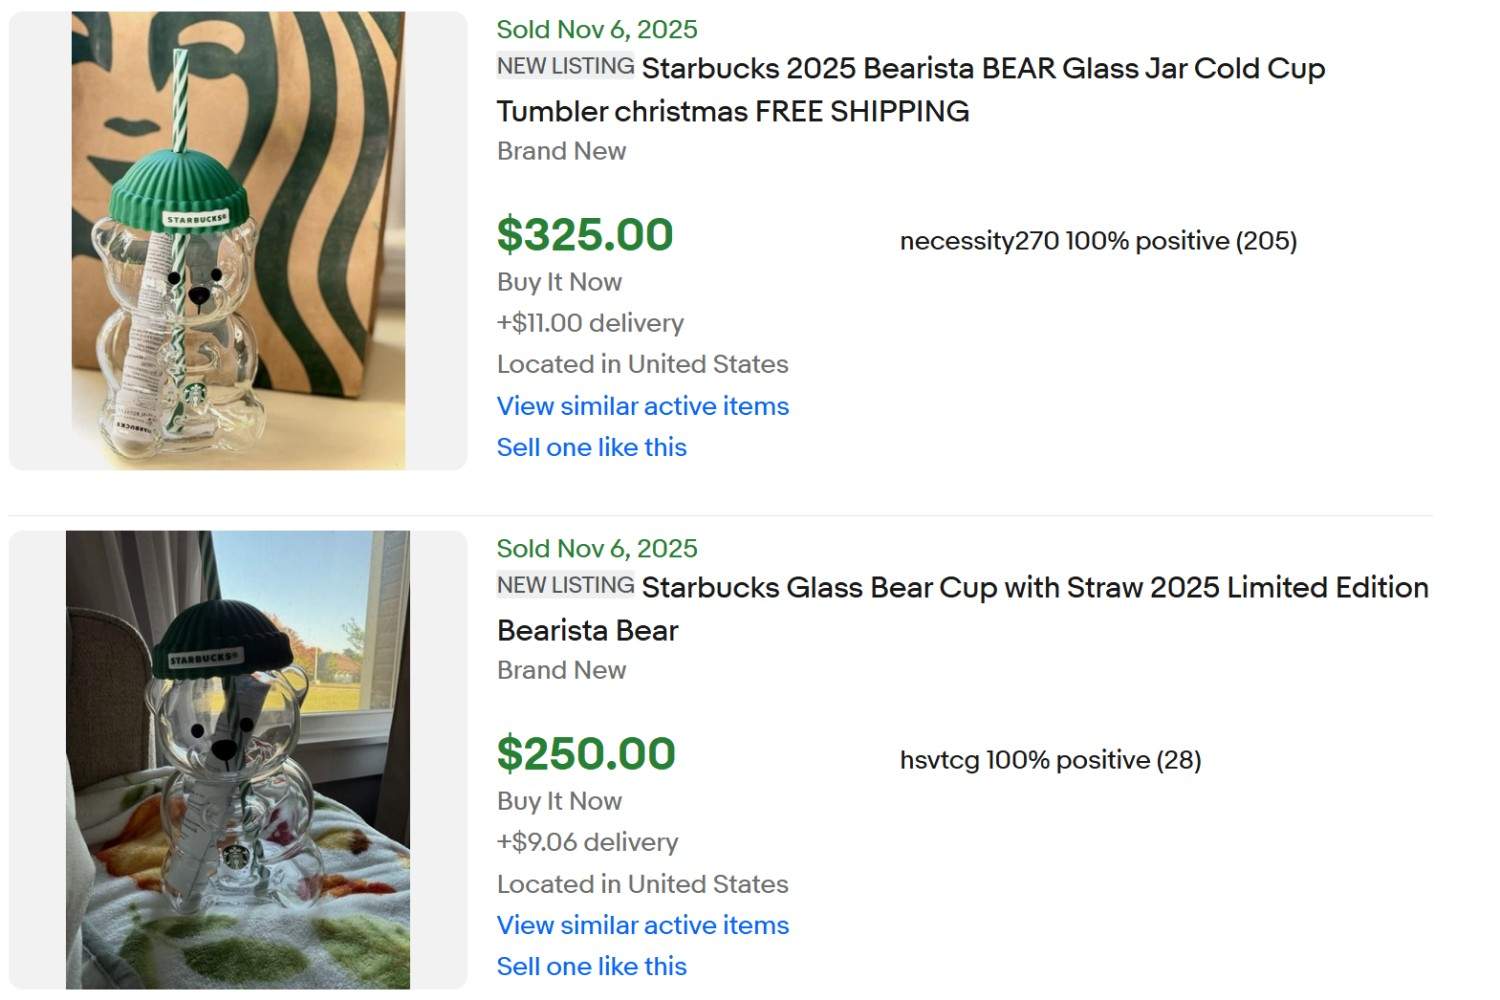Click the 'Located in United States' text on first listing
The width and height of the screenshot is (1500, 1000).
pyautogui.click(x=642, y=364)
